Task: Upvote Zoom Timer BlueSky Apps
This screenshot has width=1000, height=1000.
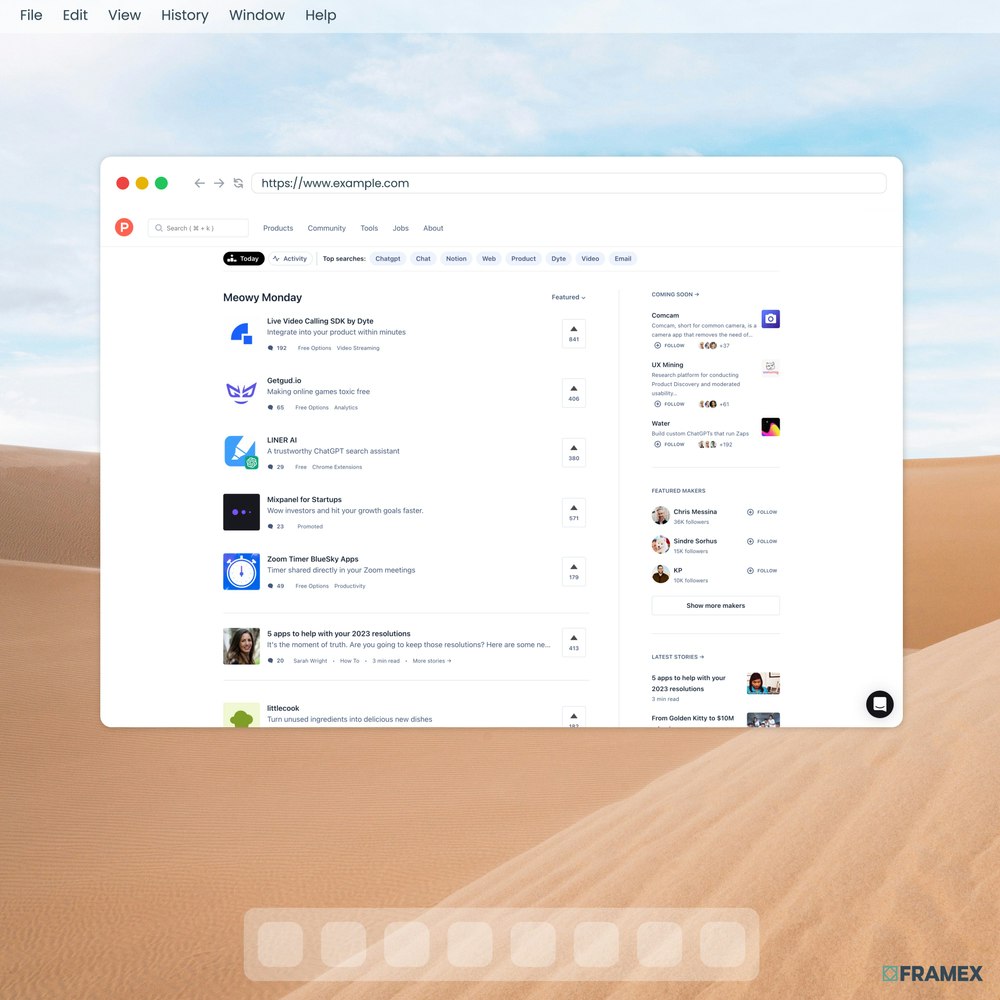Action: (573, 571)
